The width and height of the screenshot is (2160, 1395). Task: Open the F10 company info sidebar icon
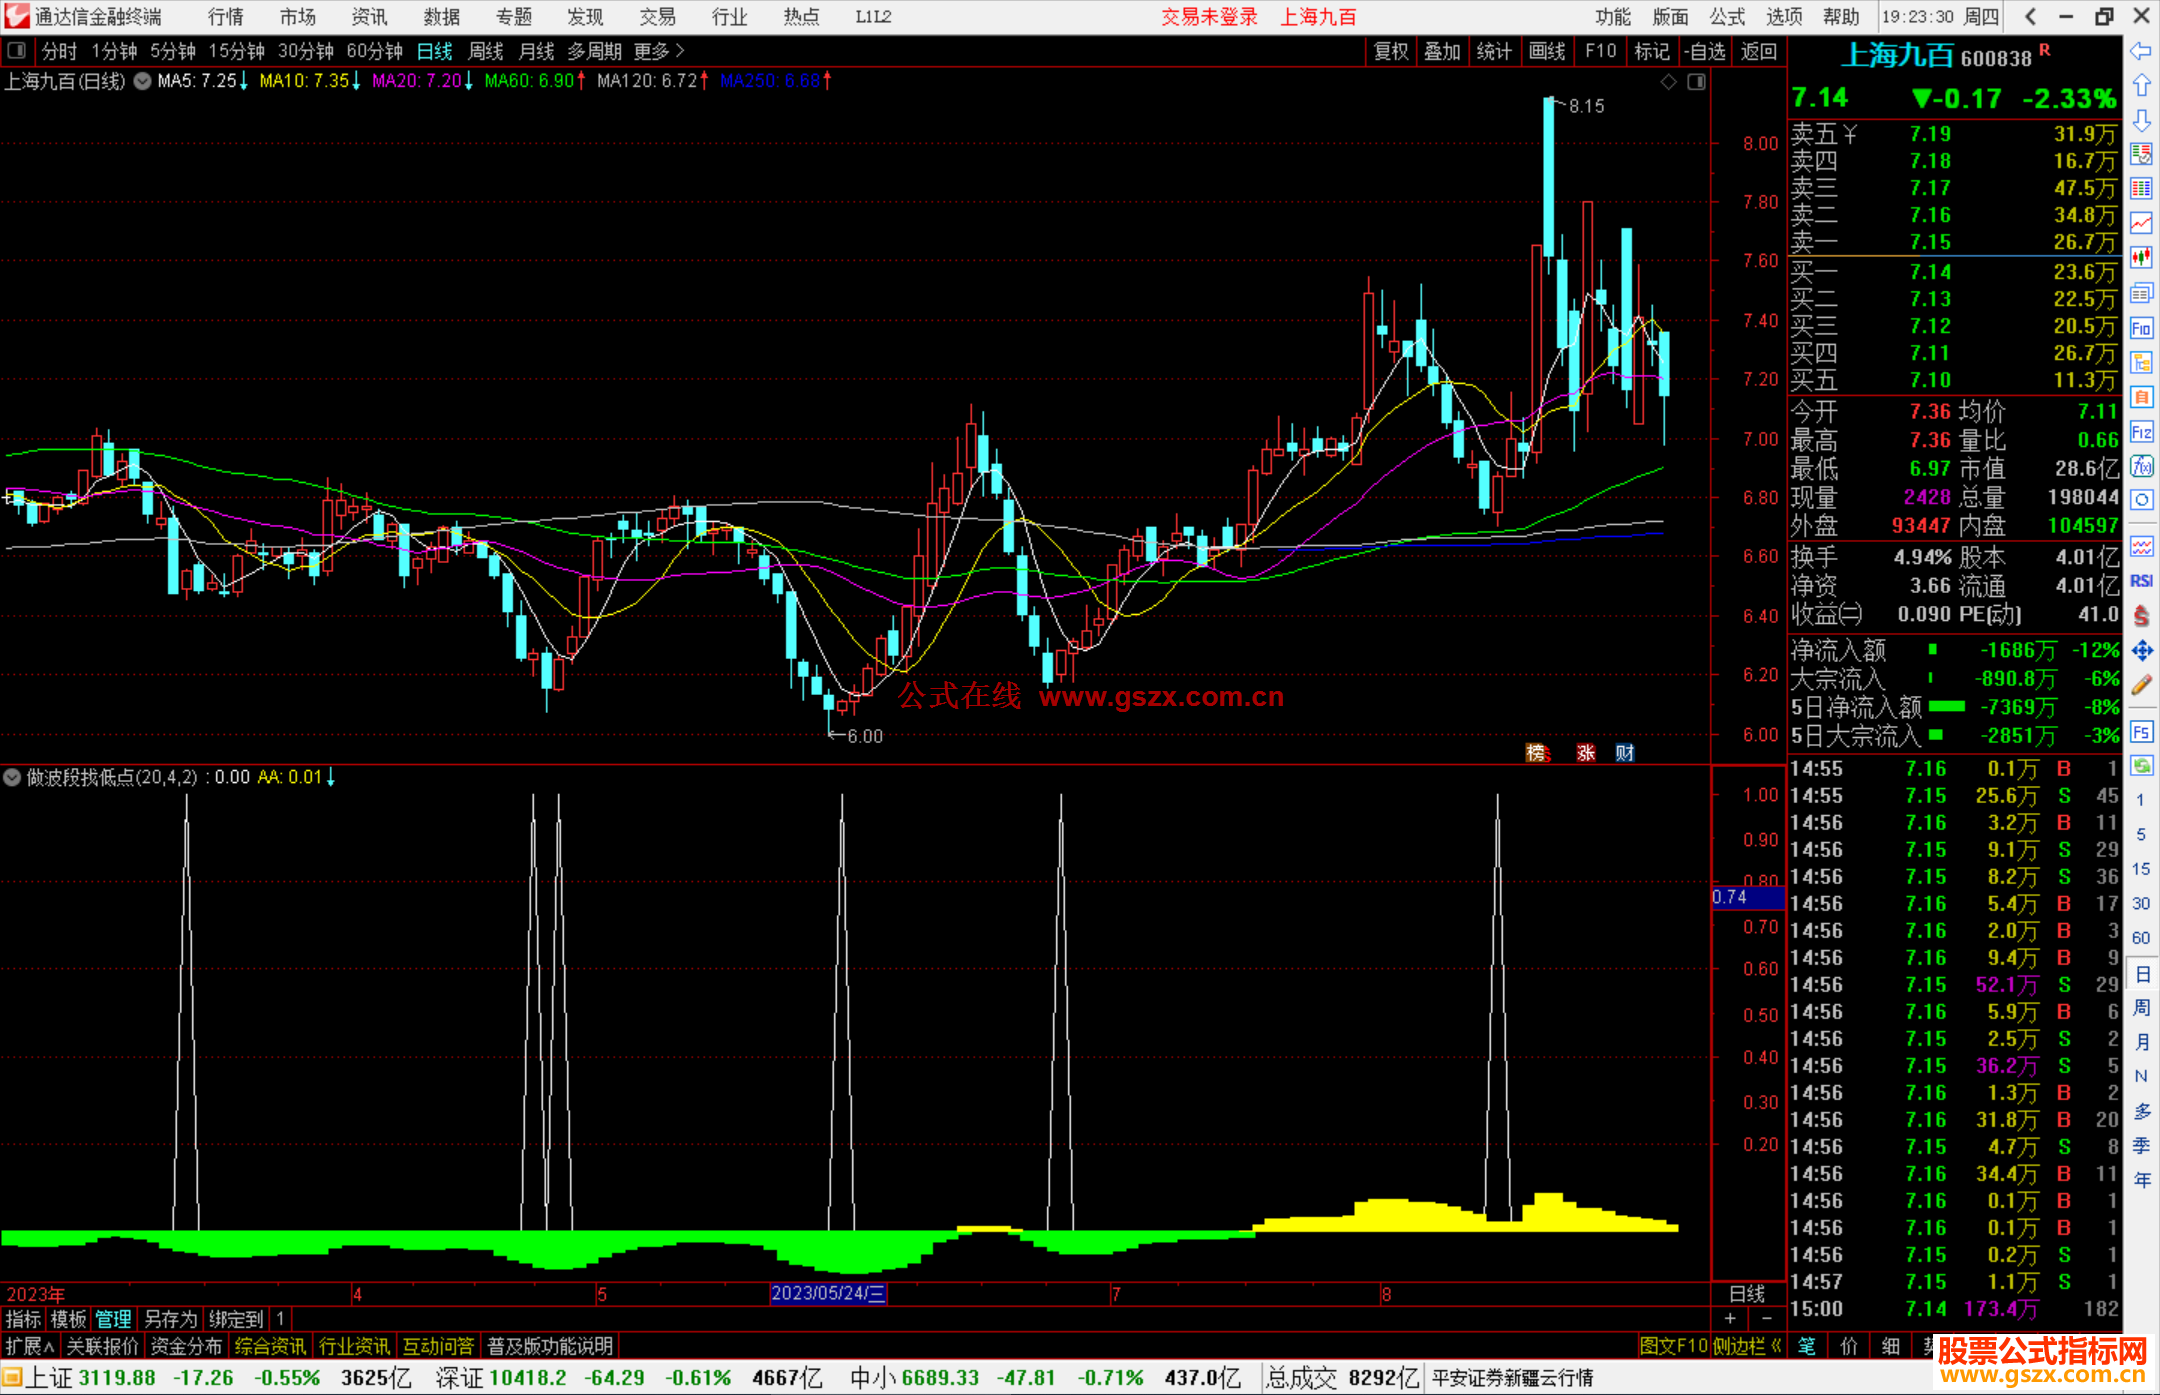tap(2141, 328)
